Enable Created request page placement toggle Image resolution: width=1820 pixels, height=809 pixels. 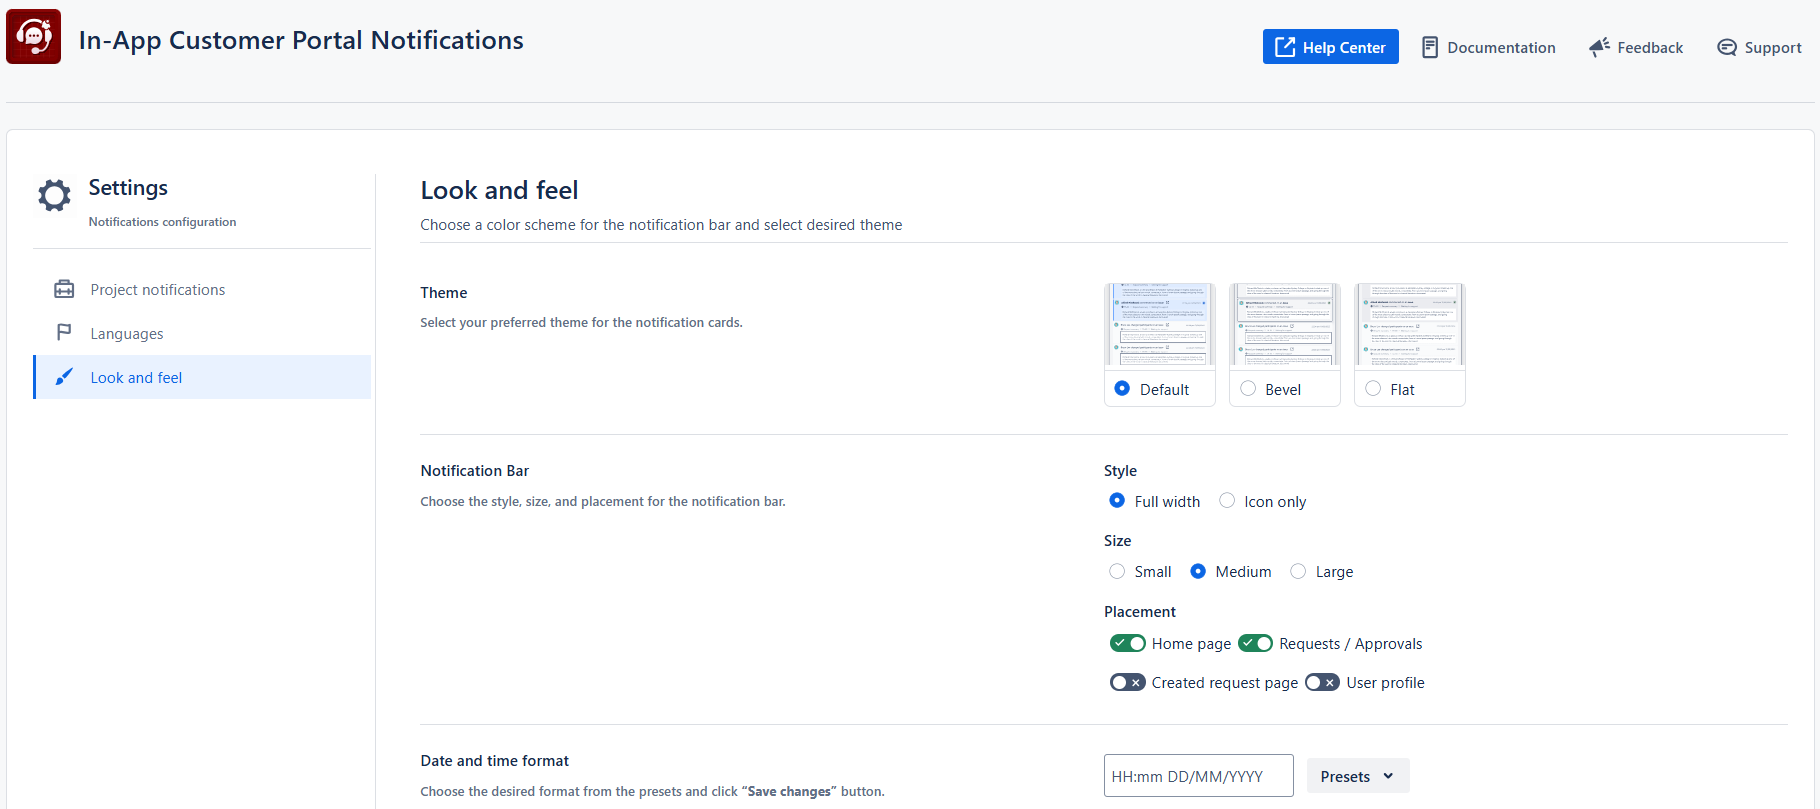(1128, 682)
